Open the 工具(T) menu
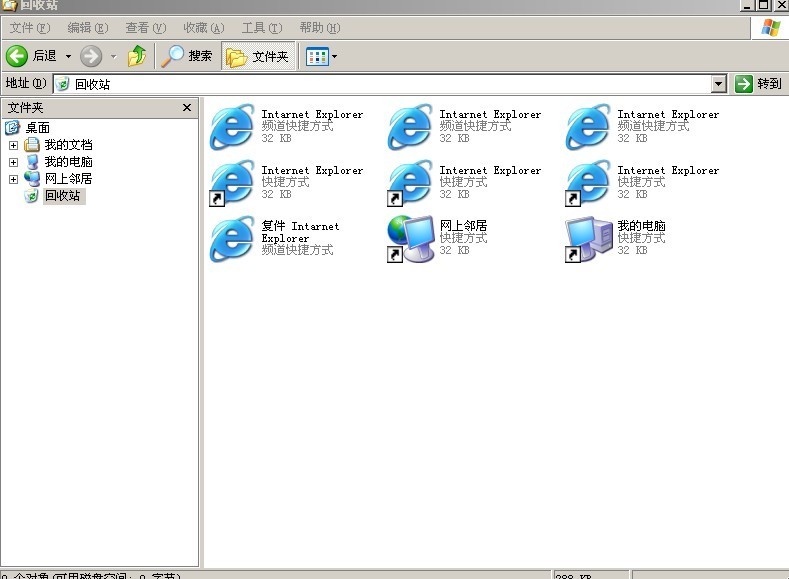 pos(260,28)
